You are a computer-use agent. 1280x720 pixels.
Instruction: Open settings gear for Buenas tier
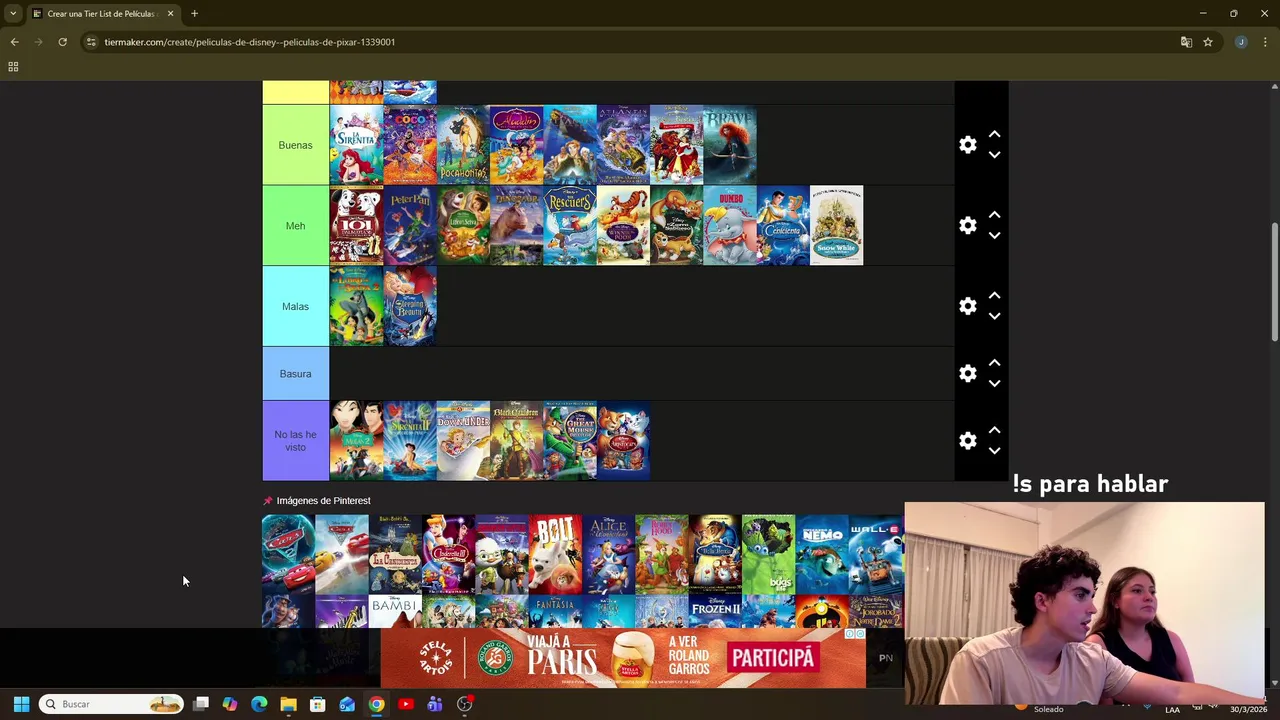point(967,145)
